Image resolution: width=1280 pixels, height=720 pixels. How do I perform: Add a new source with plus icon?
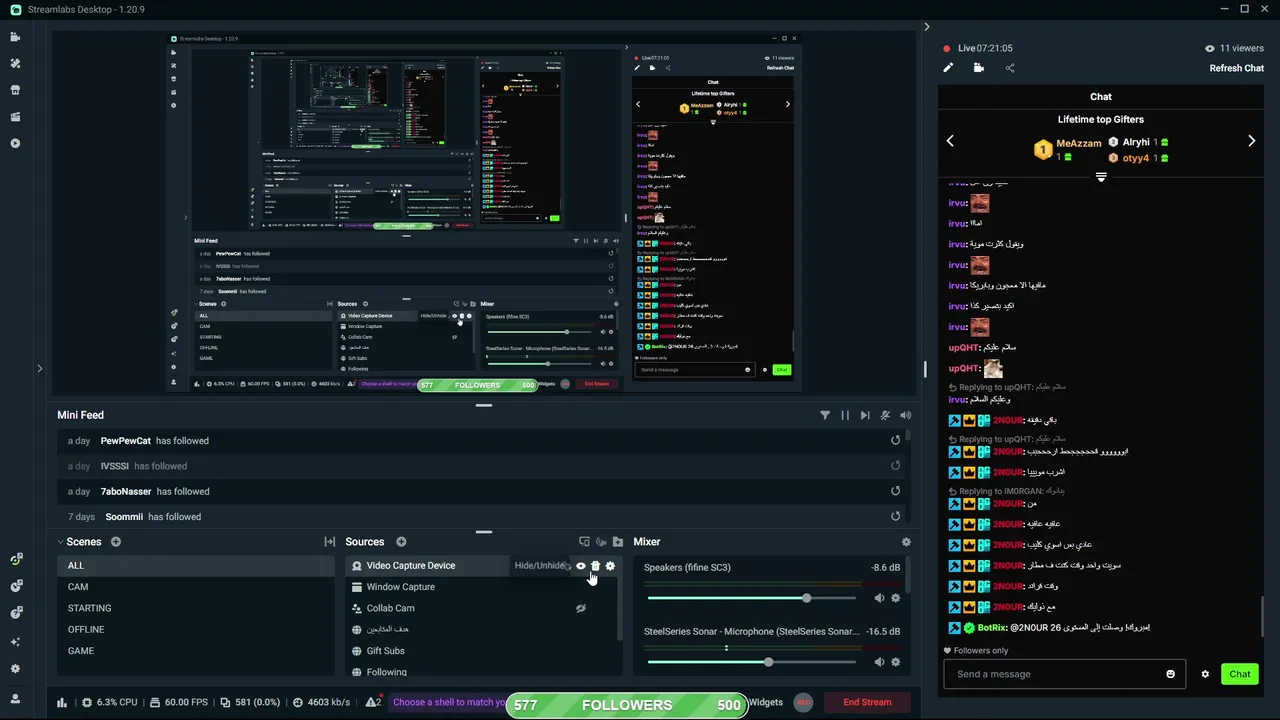pos(401,542)
